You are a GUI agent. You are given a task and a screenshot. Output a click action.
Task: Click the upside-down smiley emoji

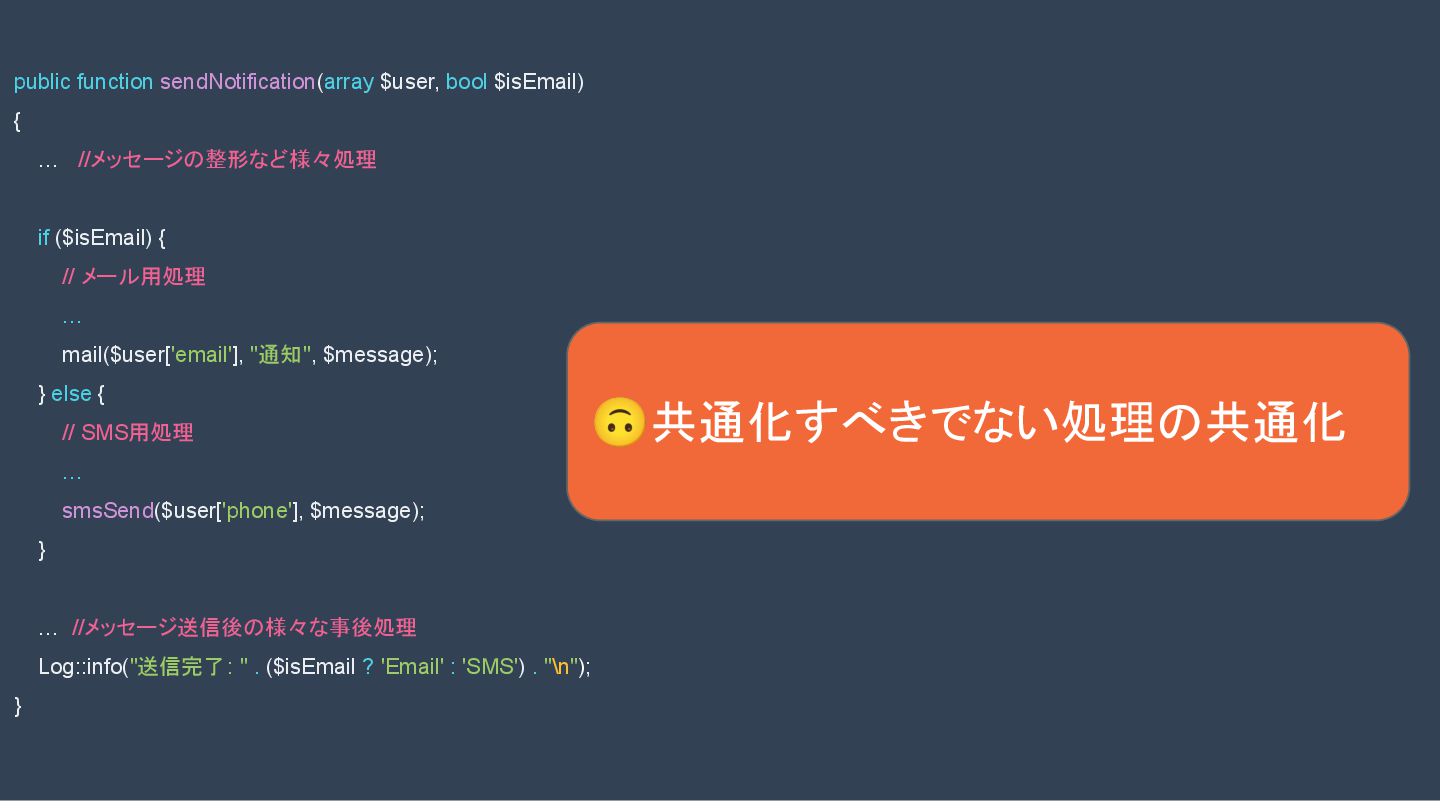tap(619, 422)
